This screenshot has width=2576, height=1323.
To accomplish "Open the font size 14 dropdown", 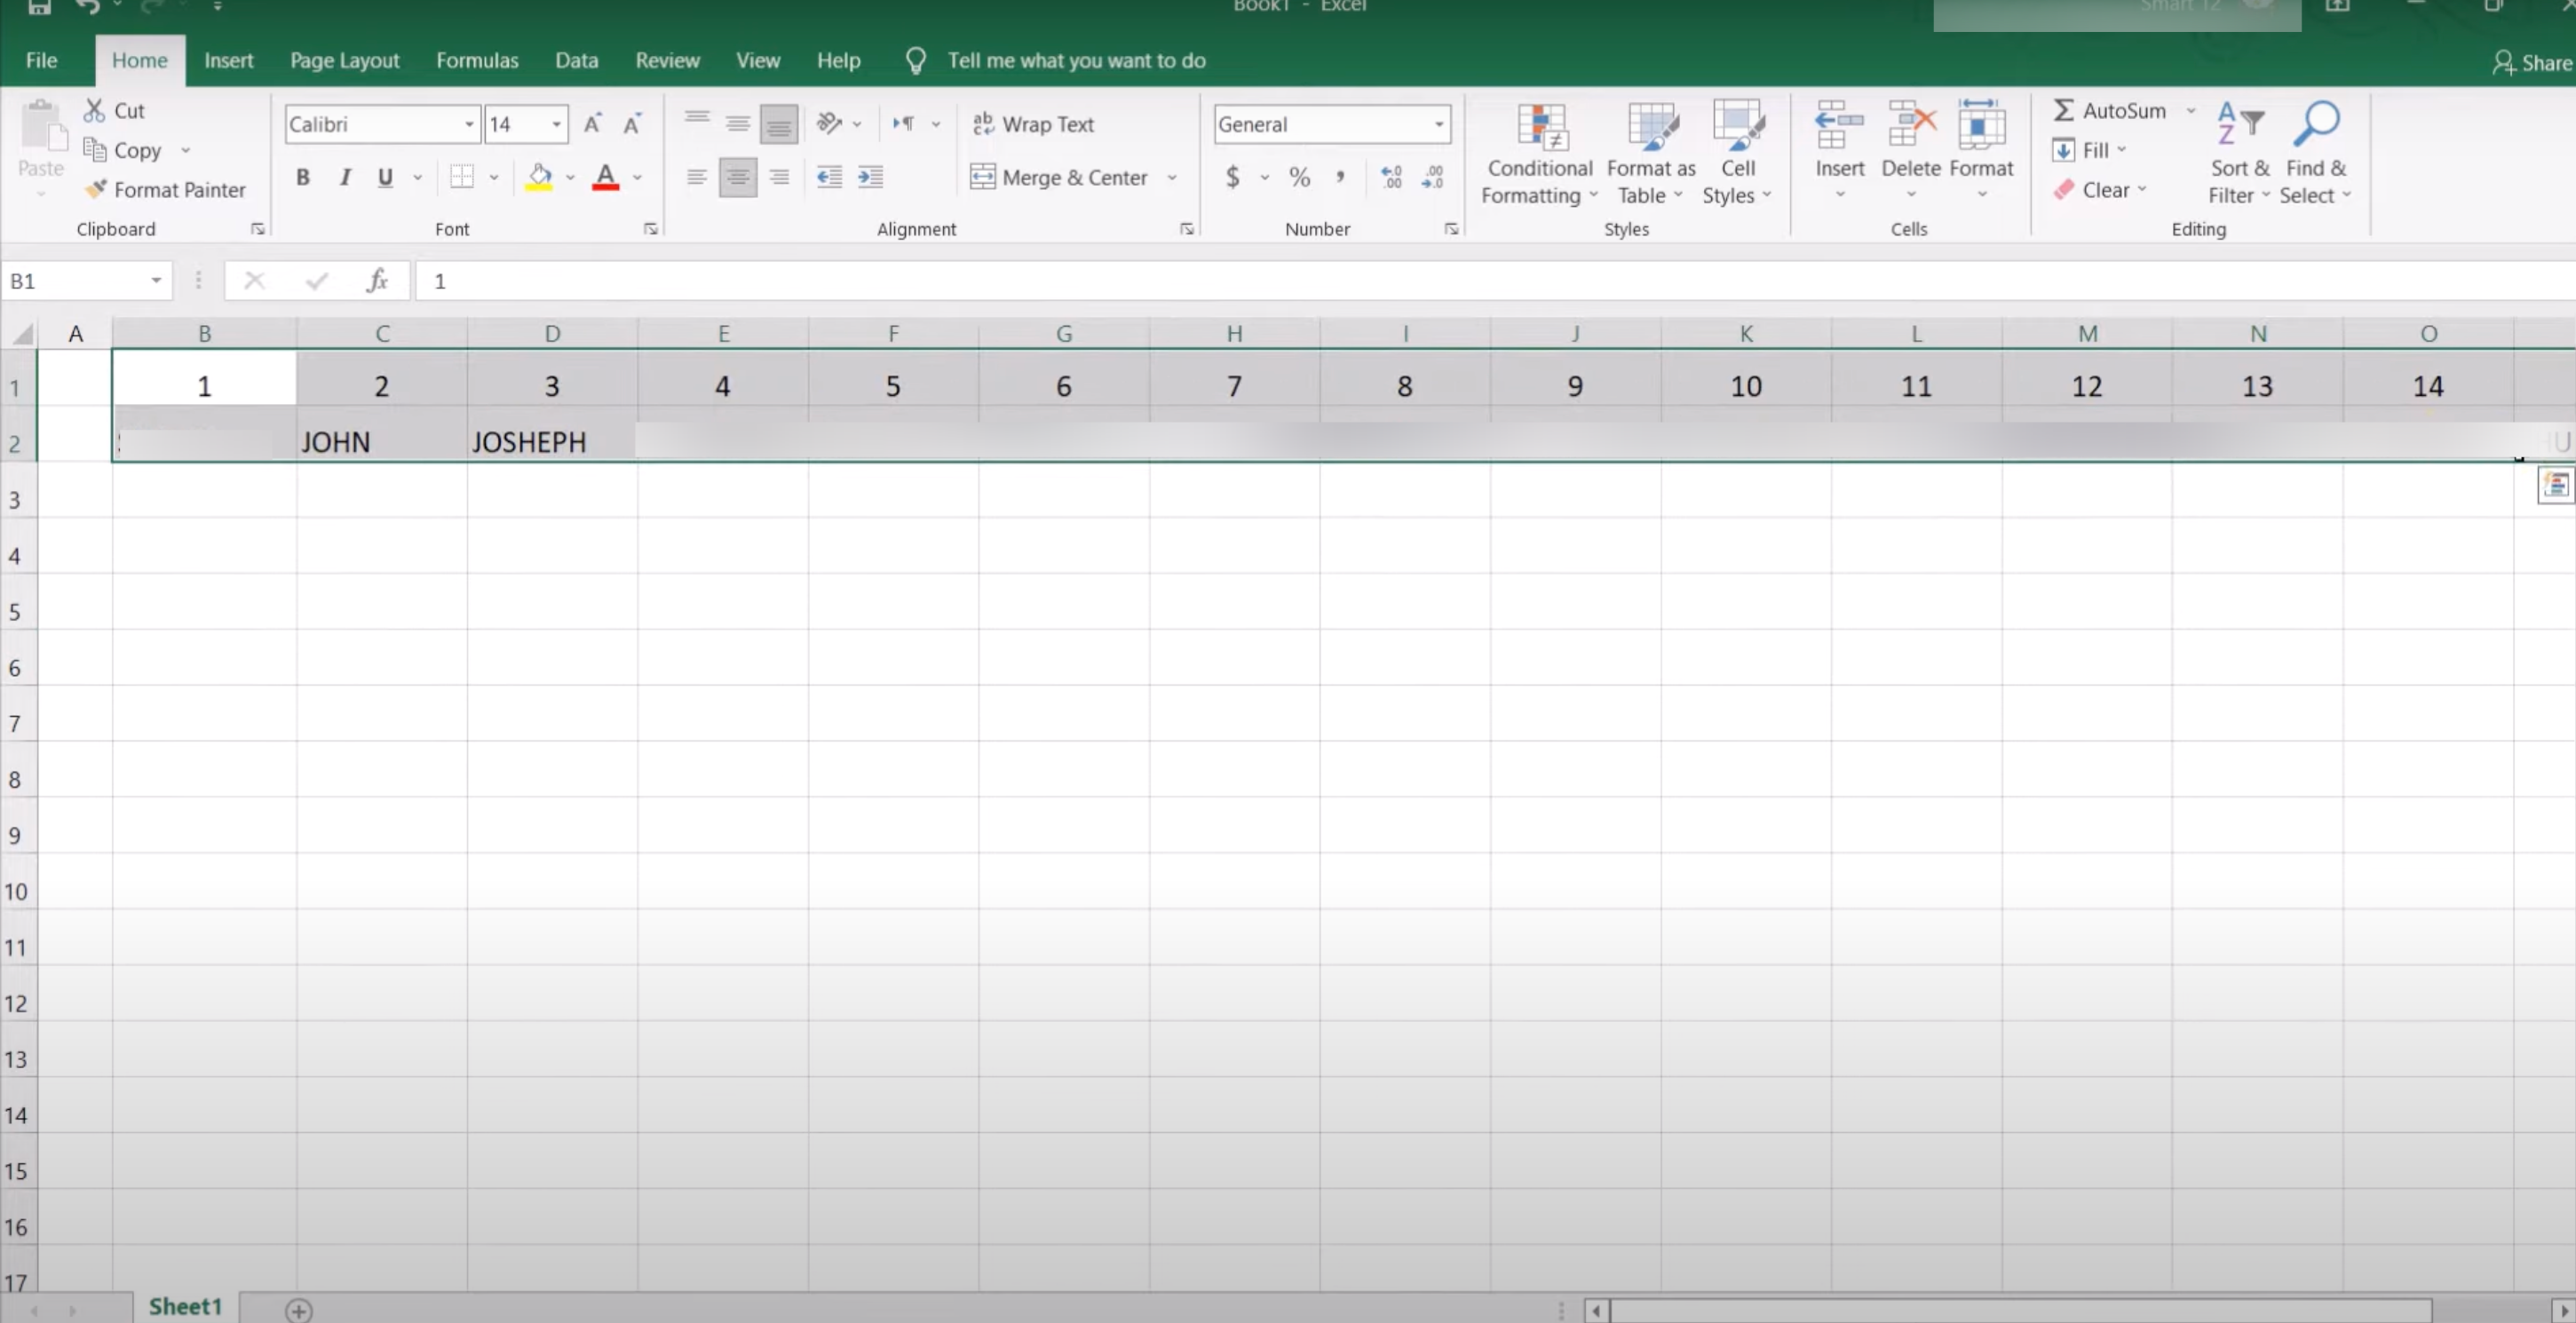I will 556,124.
